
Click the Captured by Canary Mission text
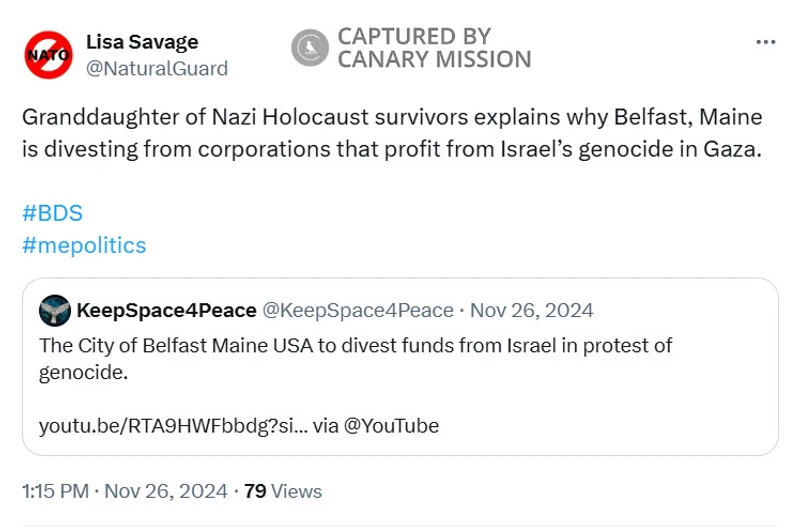(x=434, y=48)
